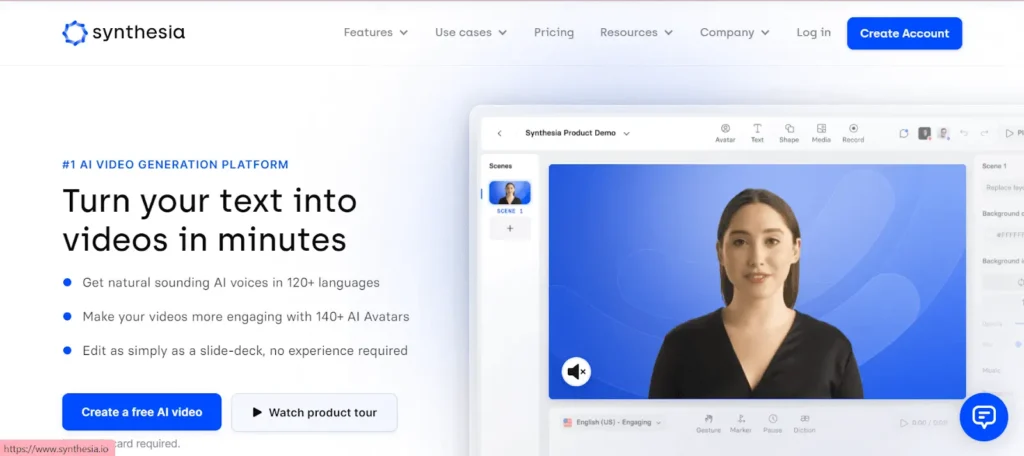1024x456 pixels.
Task: Open the Avatar tool in the editor
Action: pos(725,133)
